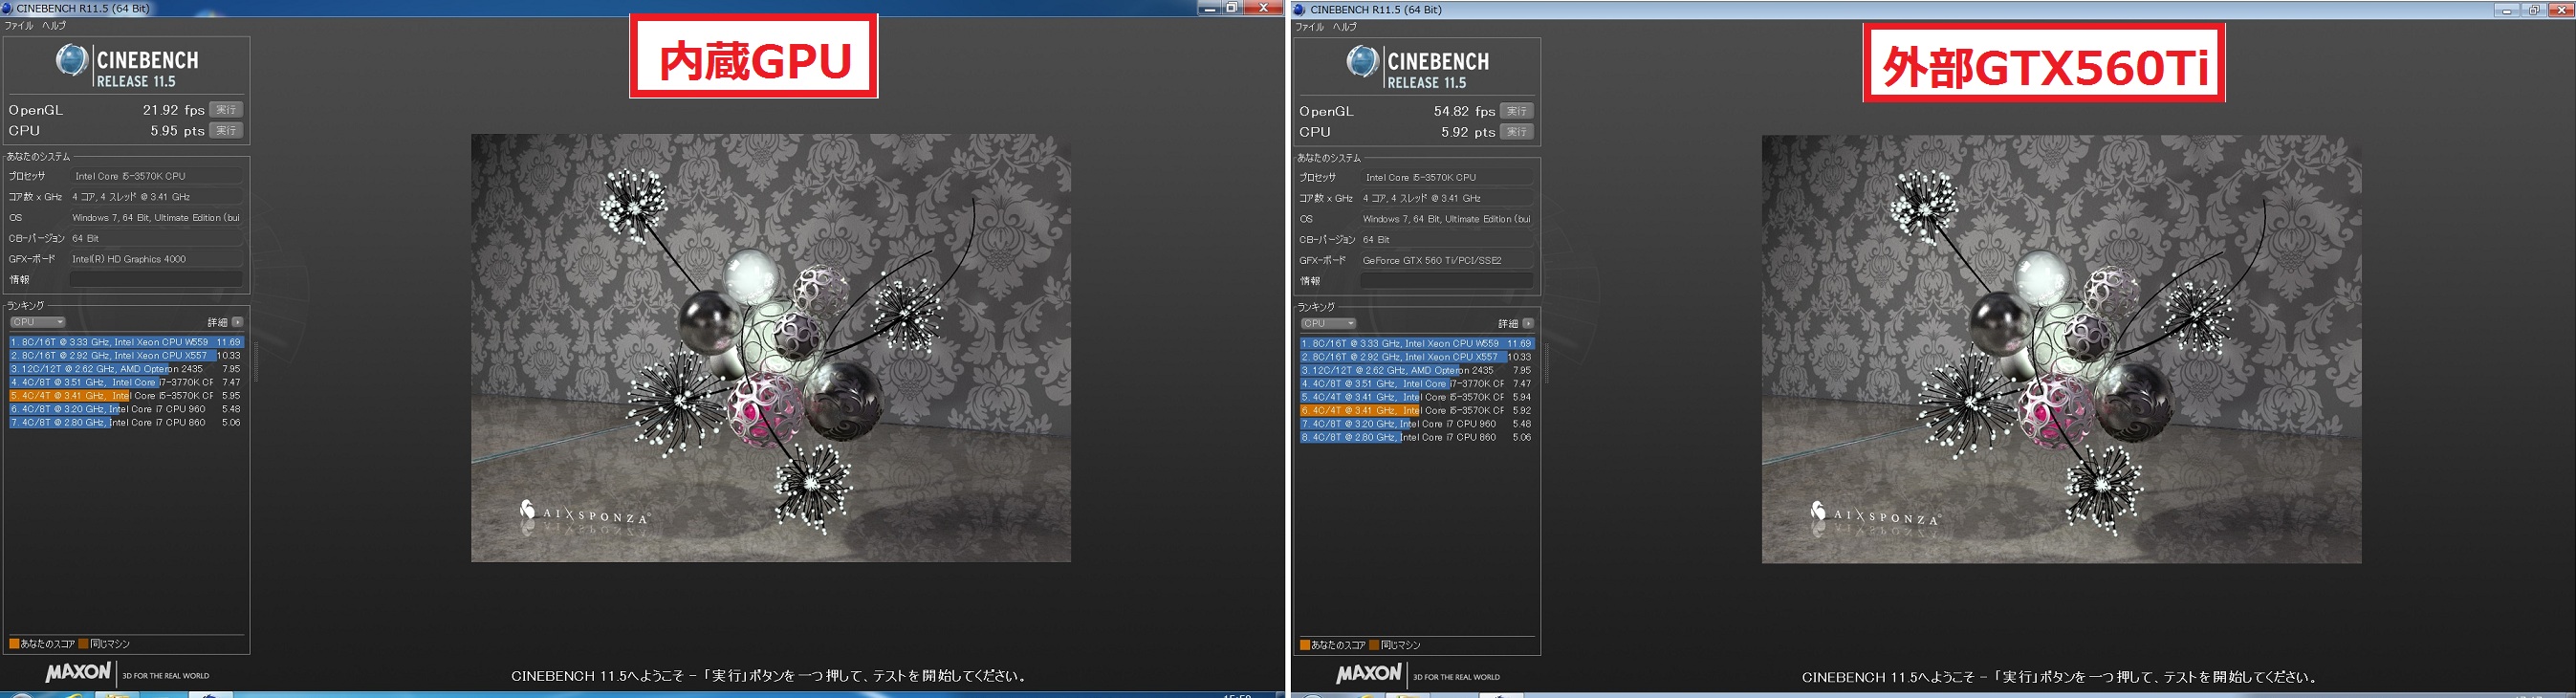Click the 5.95 pts CPU score
This screenshot has width=2576, height=698.
click(x=178, y=131)
